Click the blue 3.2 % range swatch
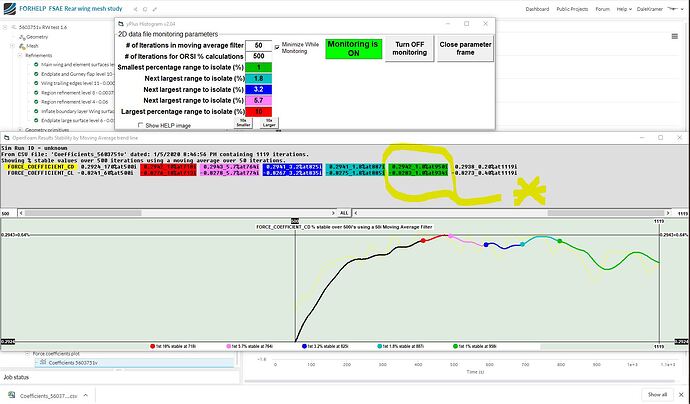The image size is (690, 404). (x=258, y=89)
